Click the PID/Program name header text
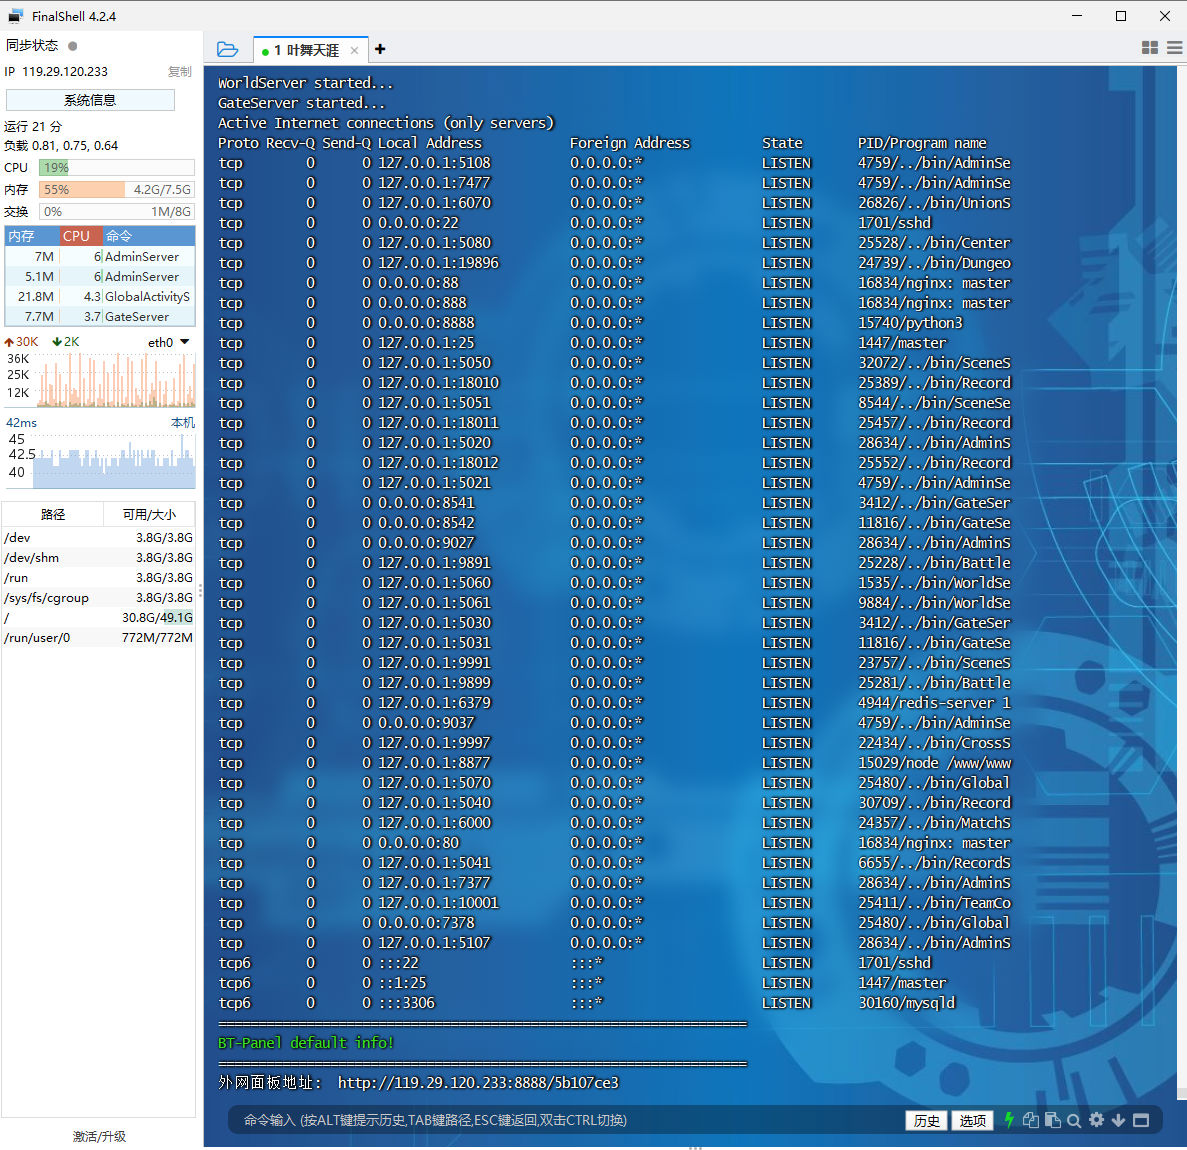 click(922, 143)
